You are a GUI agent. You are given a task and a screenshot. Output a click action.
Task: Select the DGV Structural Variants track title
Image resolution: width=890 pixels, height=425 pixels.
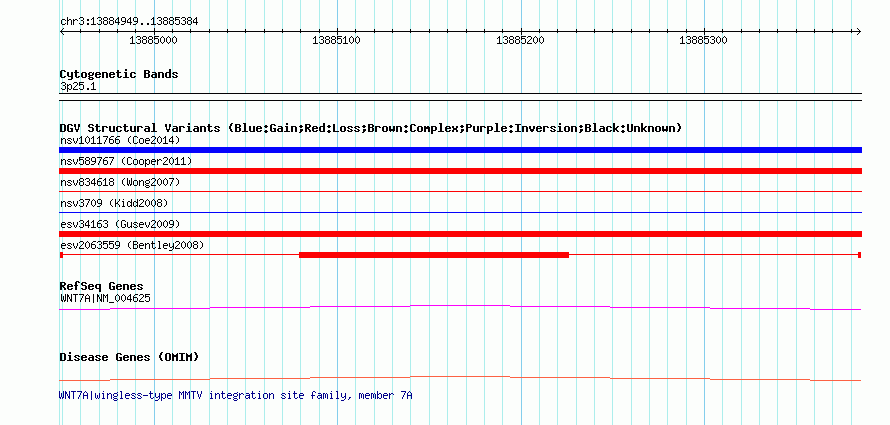[371, 128]
